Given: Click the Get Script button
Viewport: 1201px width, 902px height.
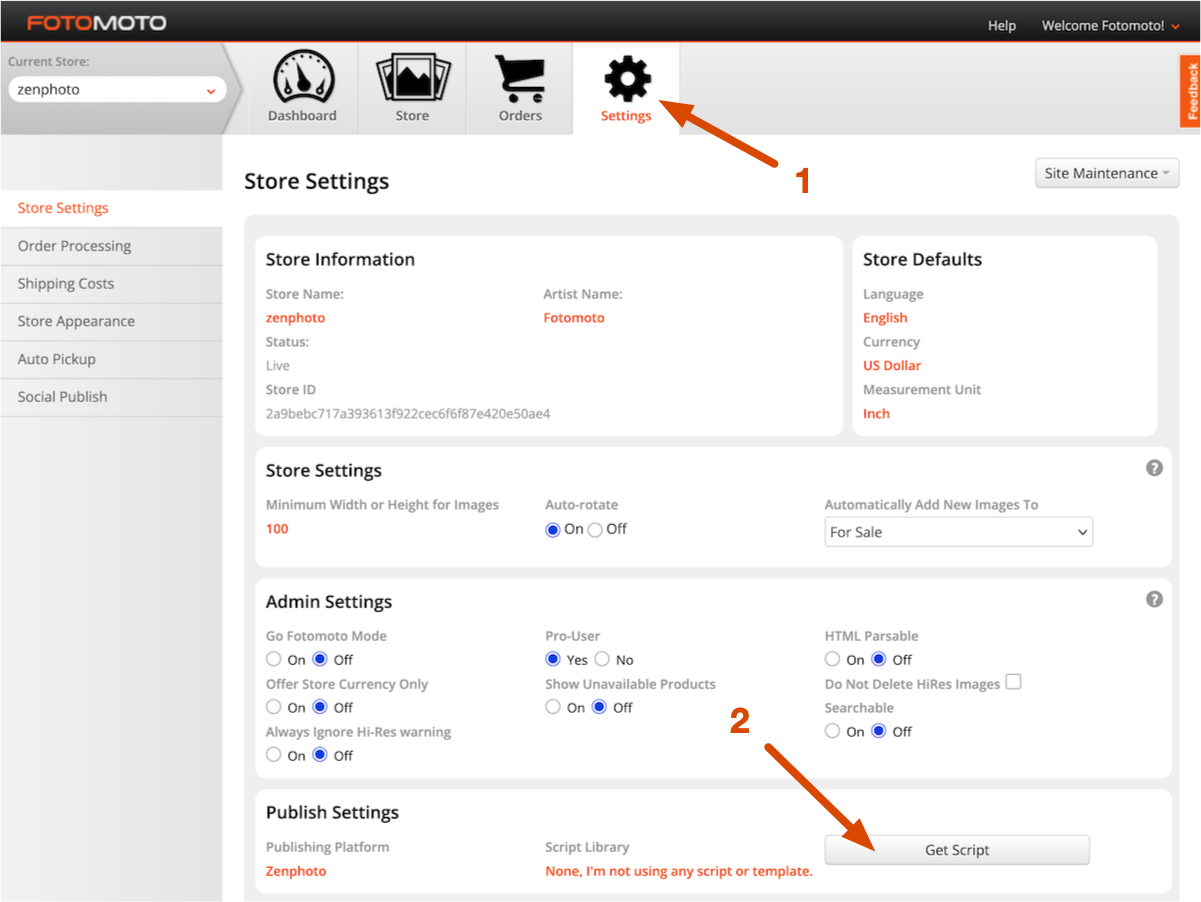Looking at the screenshot, I should [957, 850].
